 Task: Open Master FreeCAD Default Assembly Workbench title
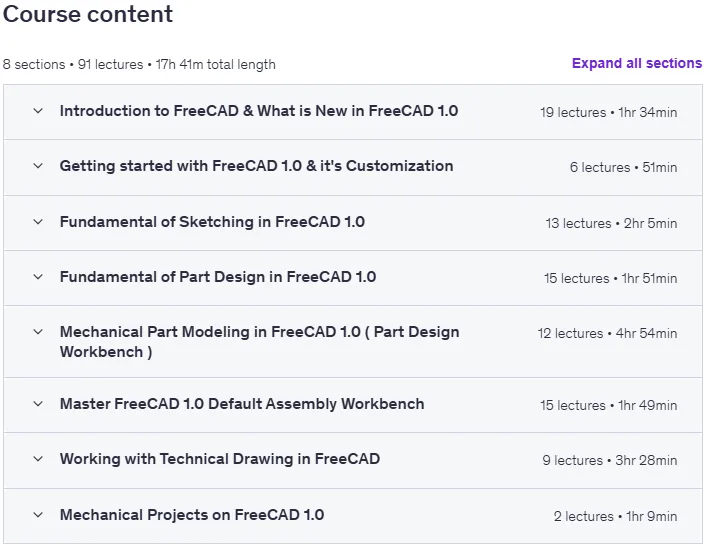tap(242, 404)
